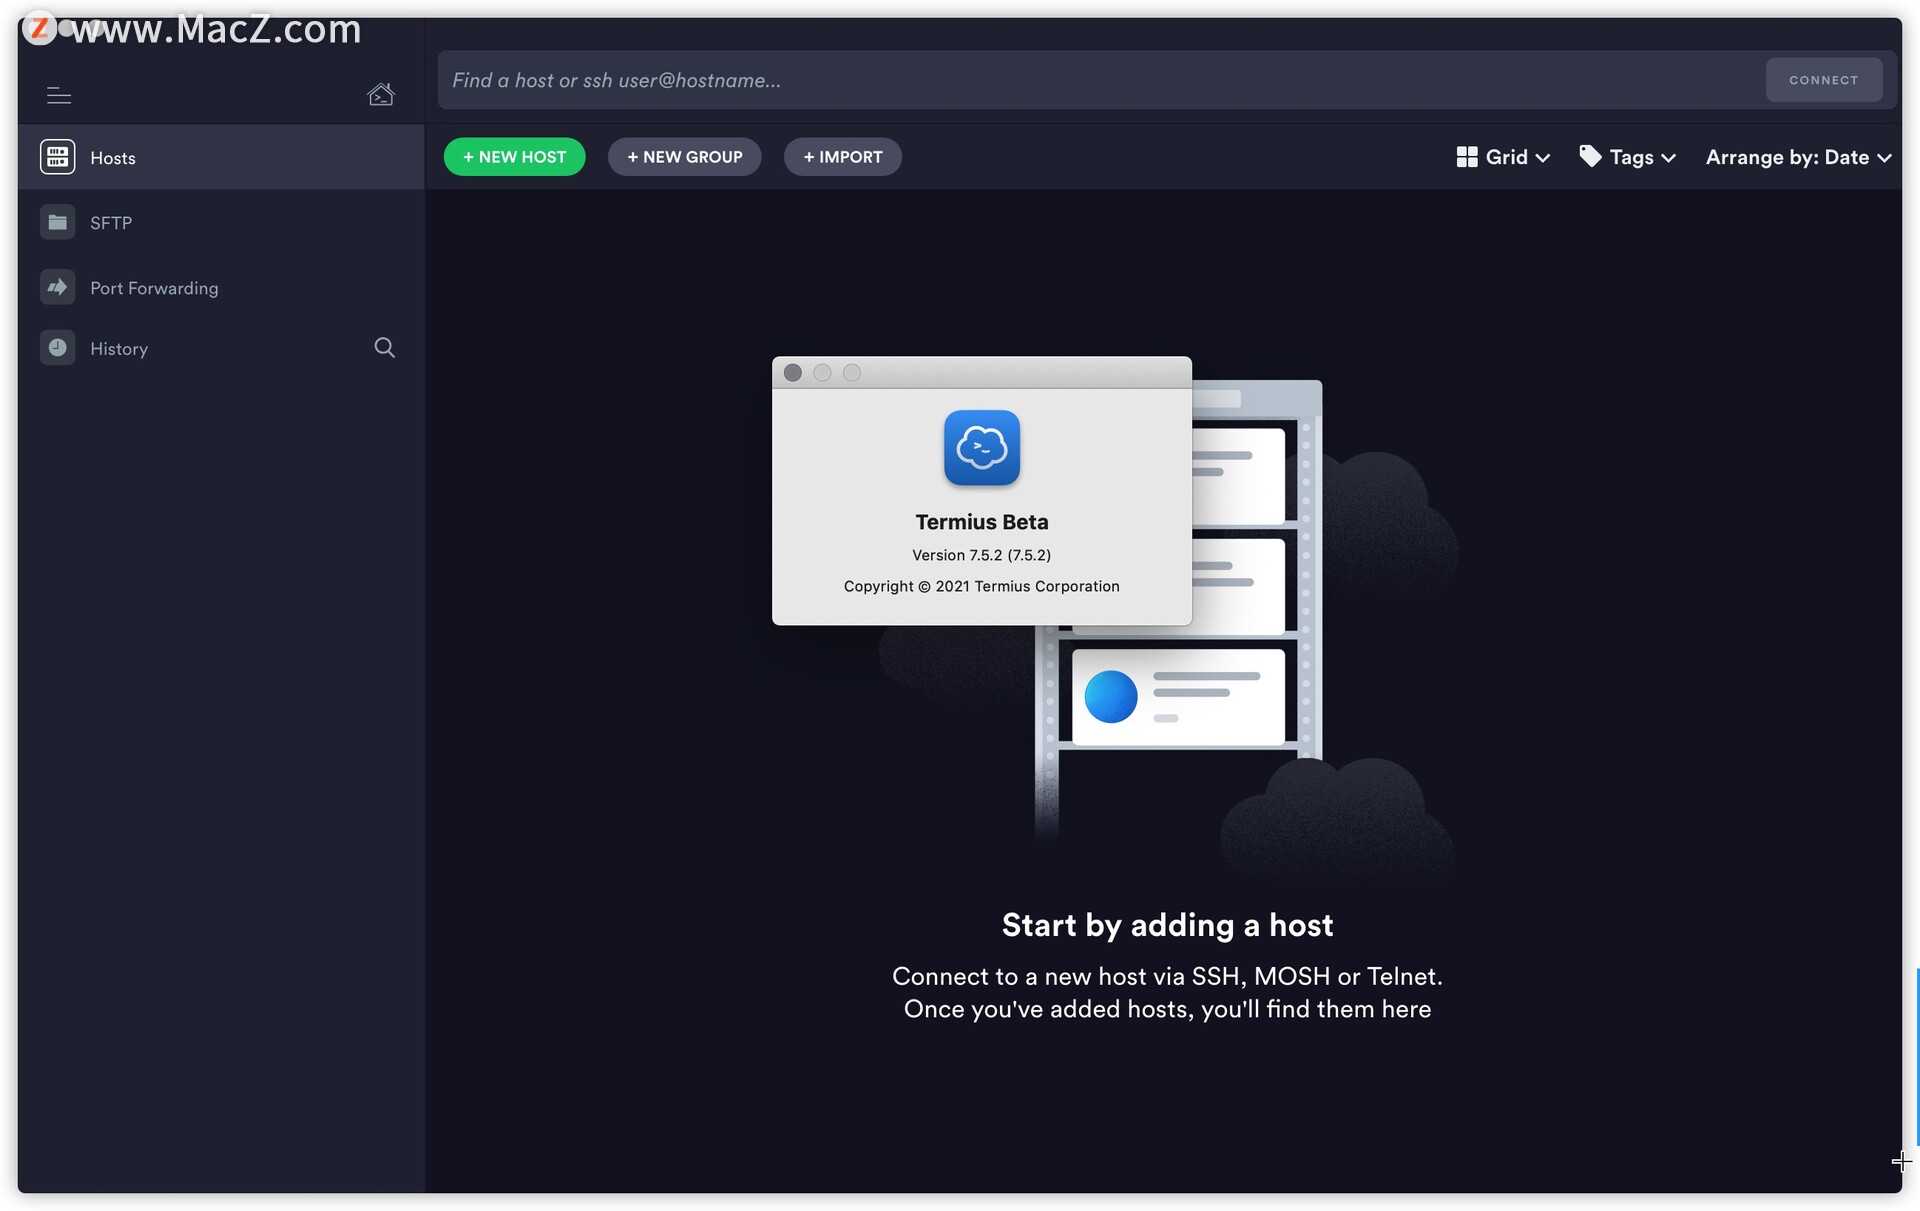Click 'Start by adding a host' heading
Viewport: 1920px width, 1211px height.
pos(1167,925)
